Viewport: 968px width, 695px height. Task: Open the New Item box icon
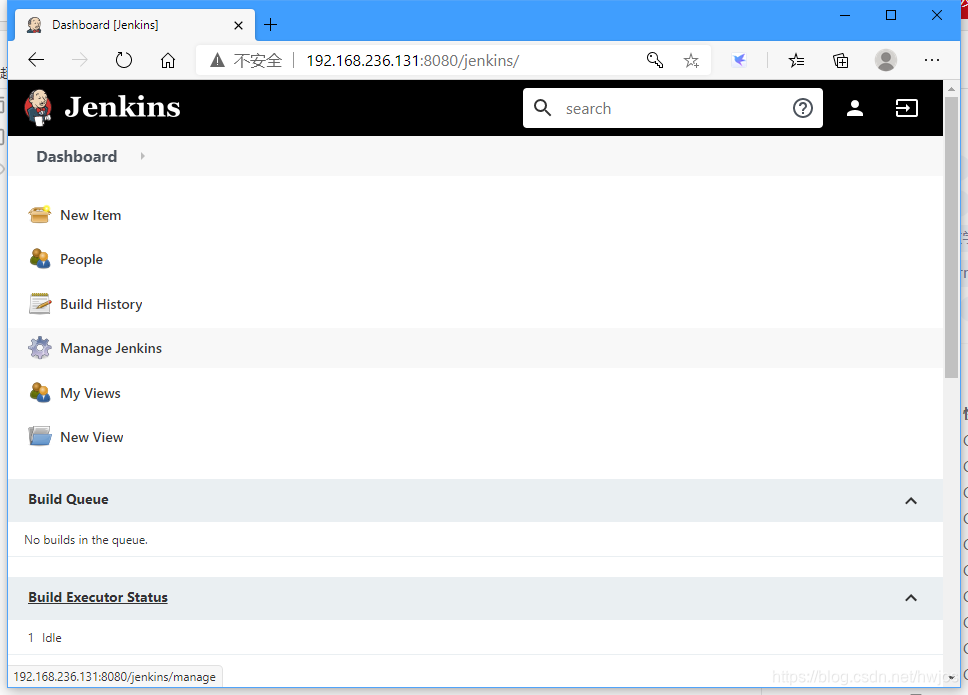40,215
